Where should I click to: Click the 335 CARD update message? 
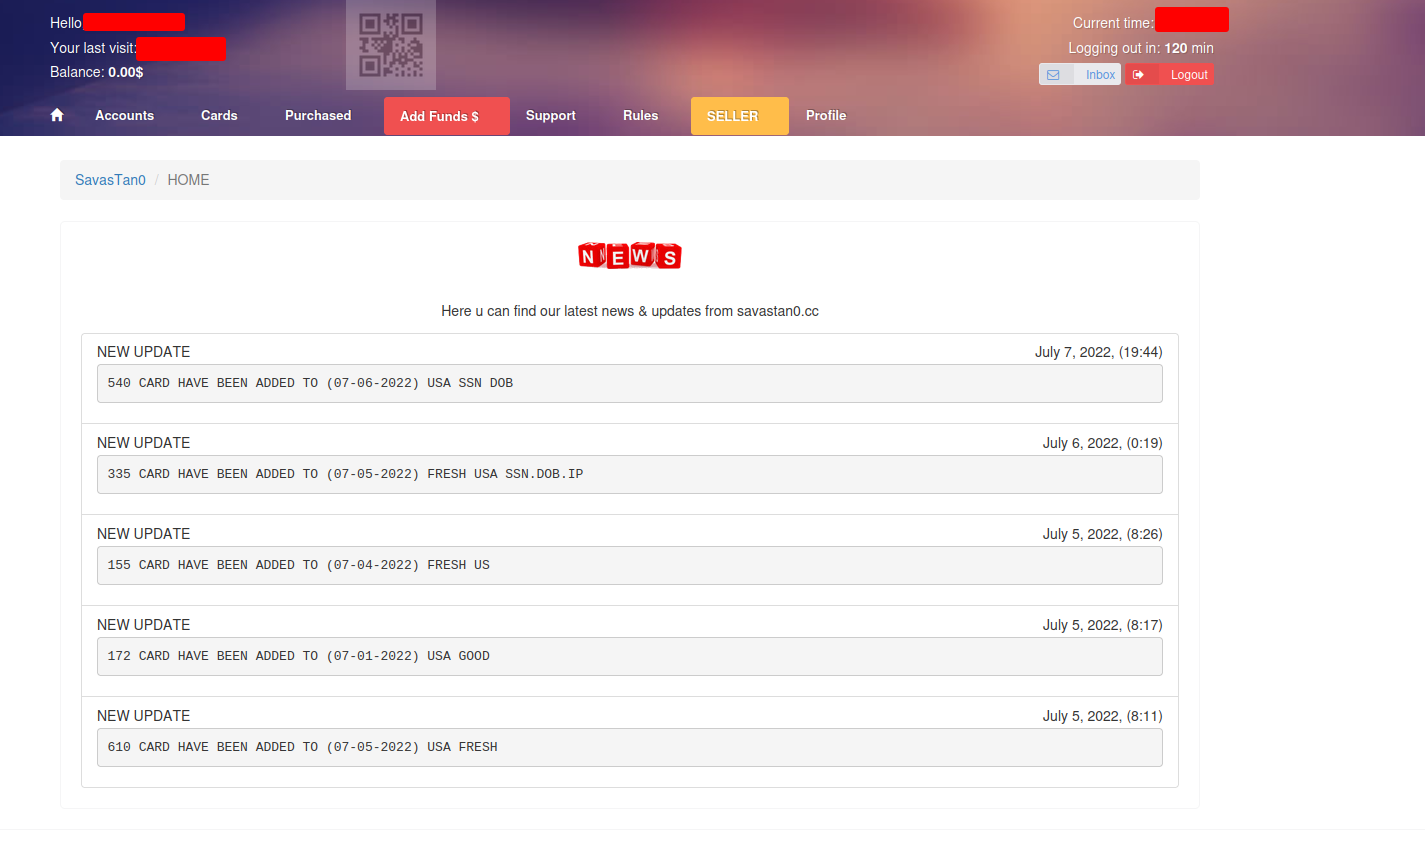[630, 474]
